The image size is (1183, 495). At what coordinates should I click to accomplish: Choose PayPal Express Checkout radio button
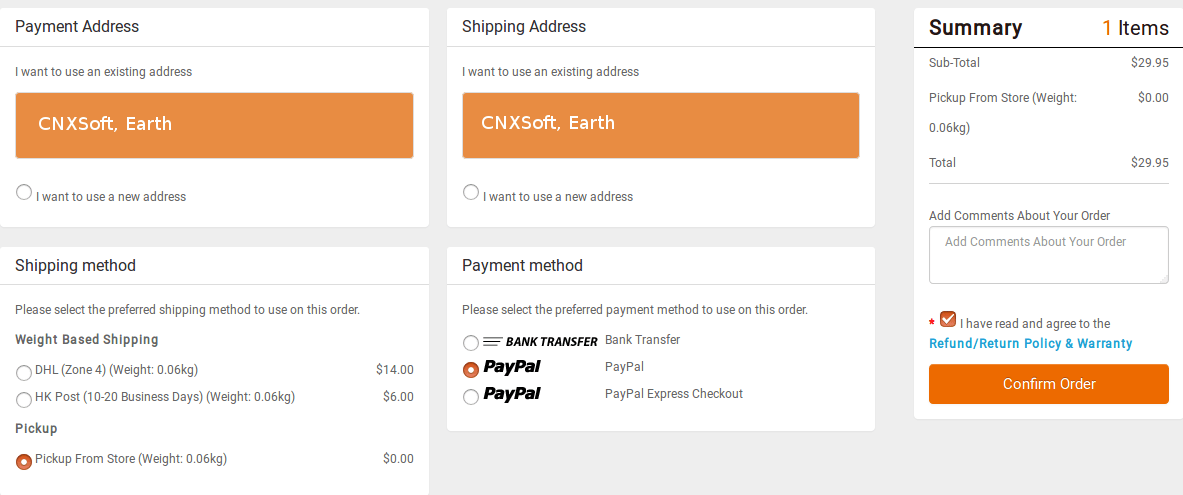471,397
